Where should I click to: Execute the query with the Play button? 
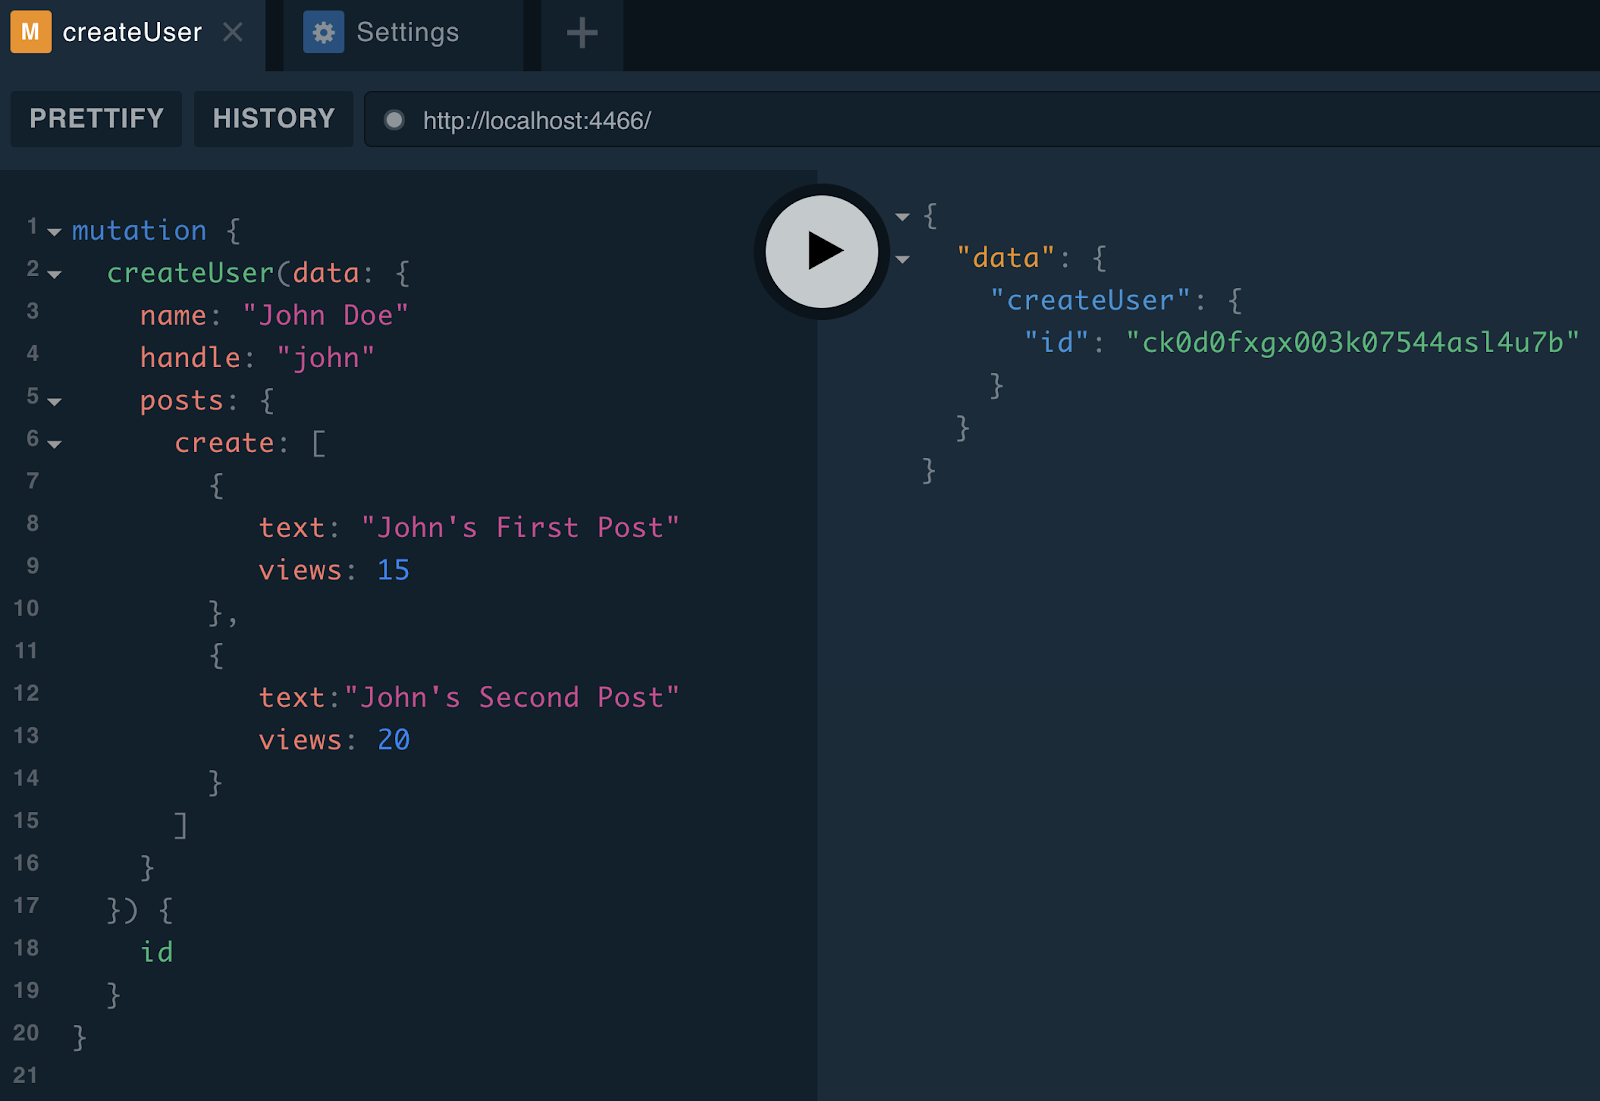click(x=820, y=251)
